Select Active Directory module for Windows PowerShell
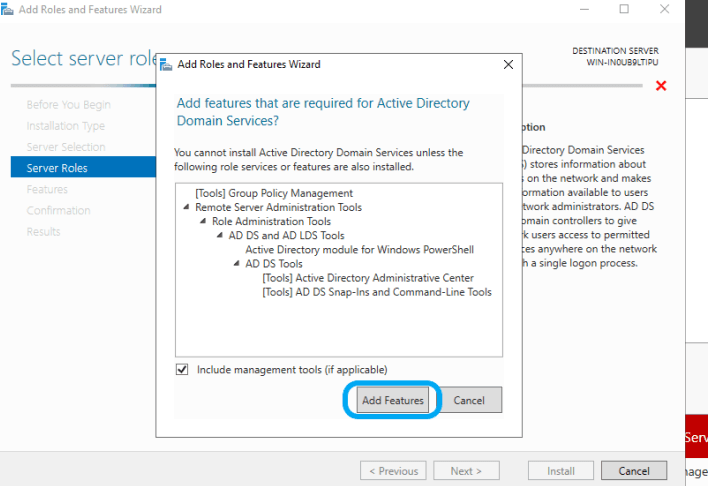The width and height of the screenshot is (708, 486). pyautogui.click(x=359, y=249)
